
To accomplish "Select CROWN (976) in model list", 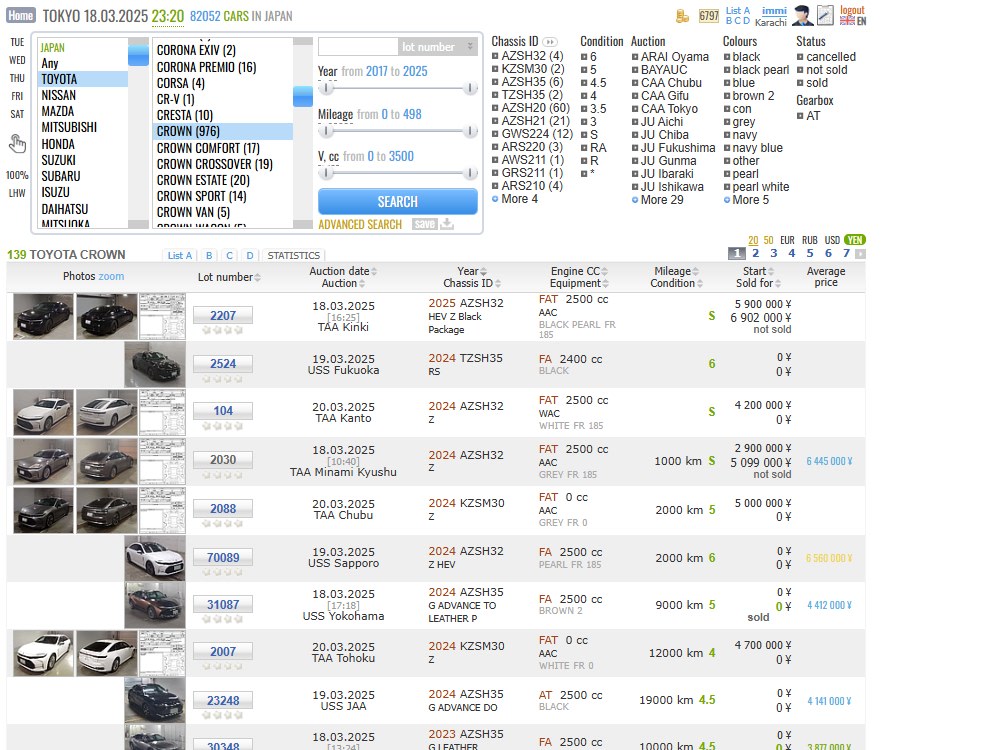I will (x=223, y=131).
